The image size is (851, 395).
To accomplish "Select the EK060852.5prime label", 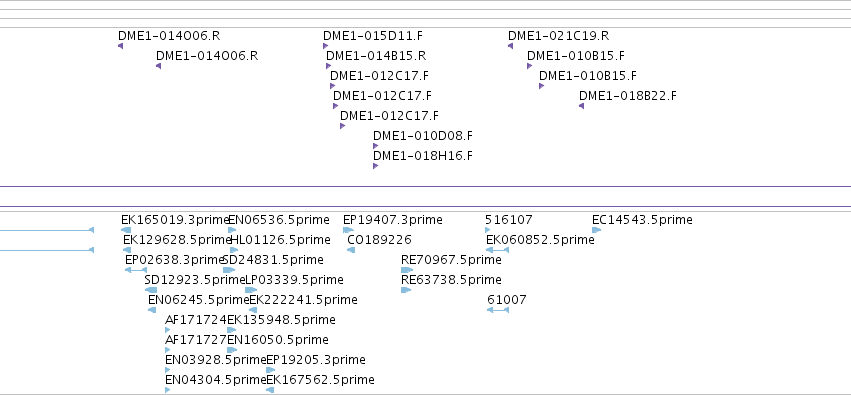I will tap(541, 240).
